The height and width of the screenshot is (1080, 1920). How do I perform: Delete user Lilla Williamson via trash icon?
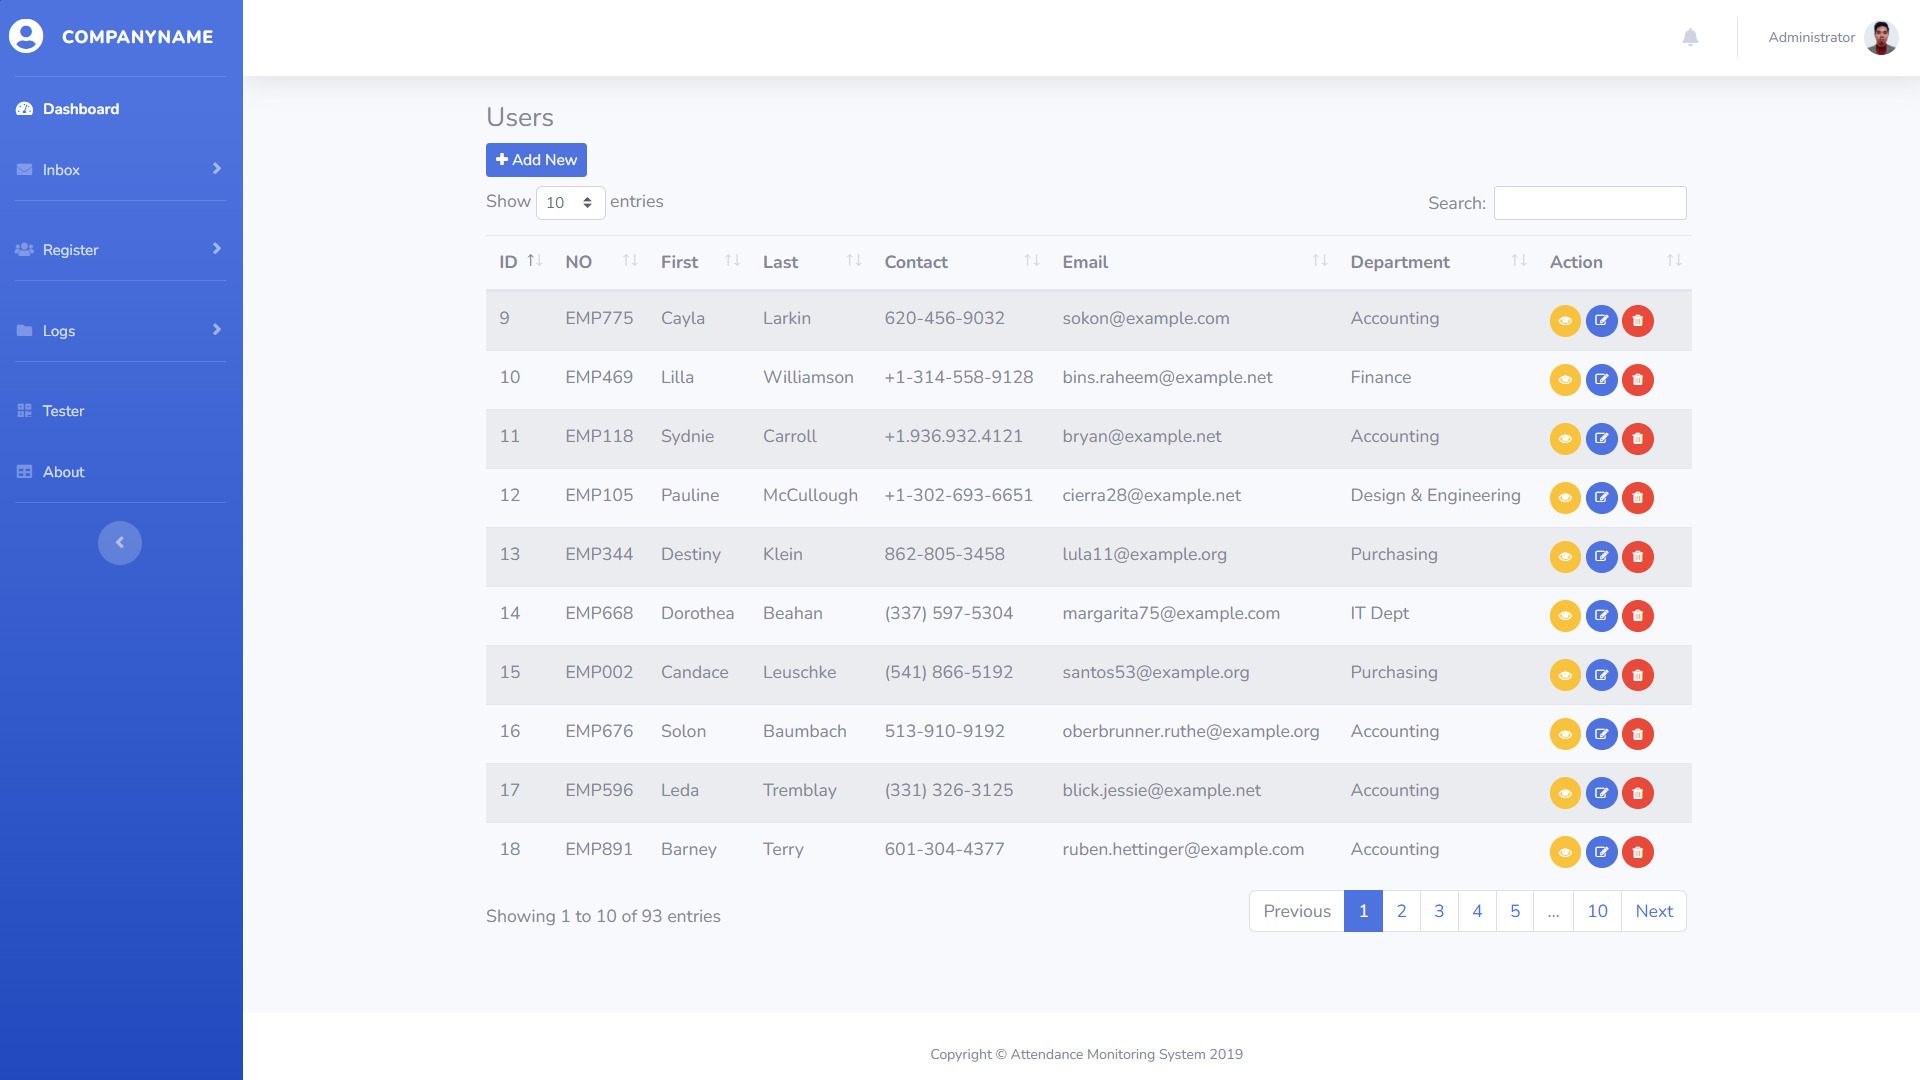pyautogui.click(x=1637, y=380)
